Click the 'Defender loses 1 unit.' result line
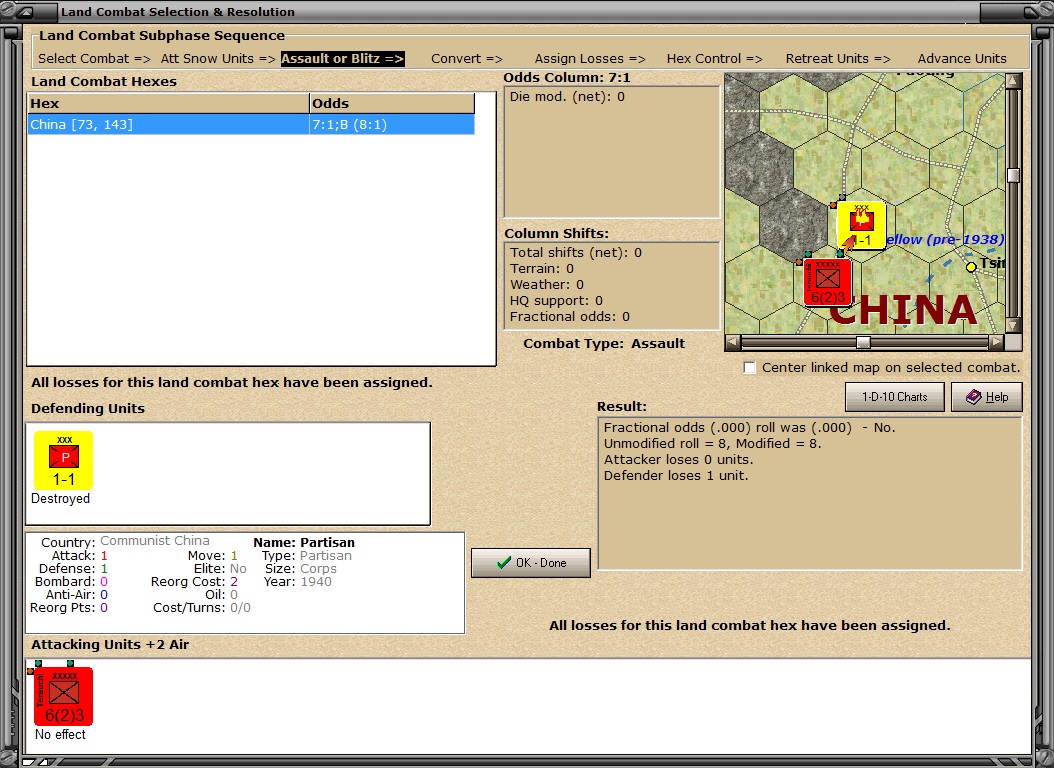 click(676, 476)
